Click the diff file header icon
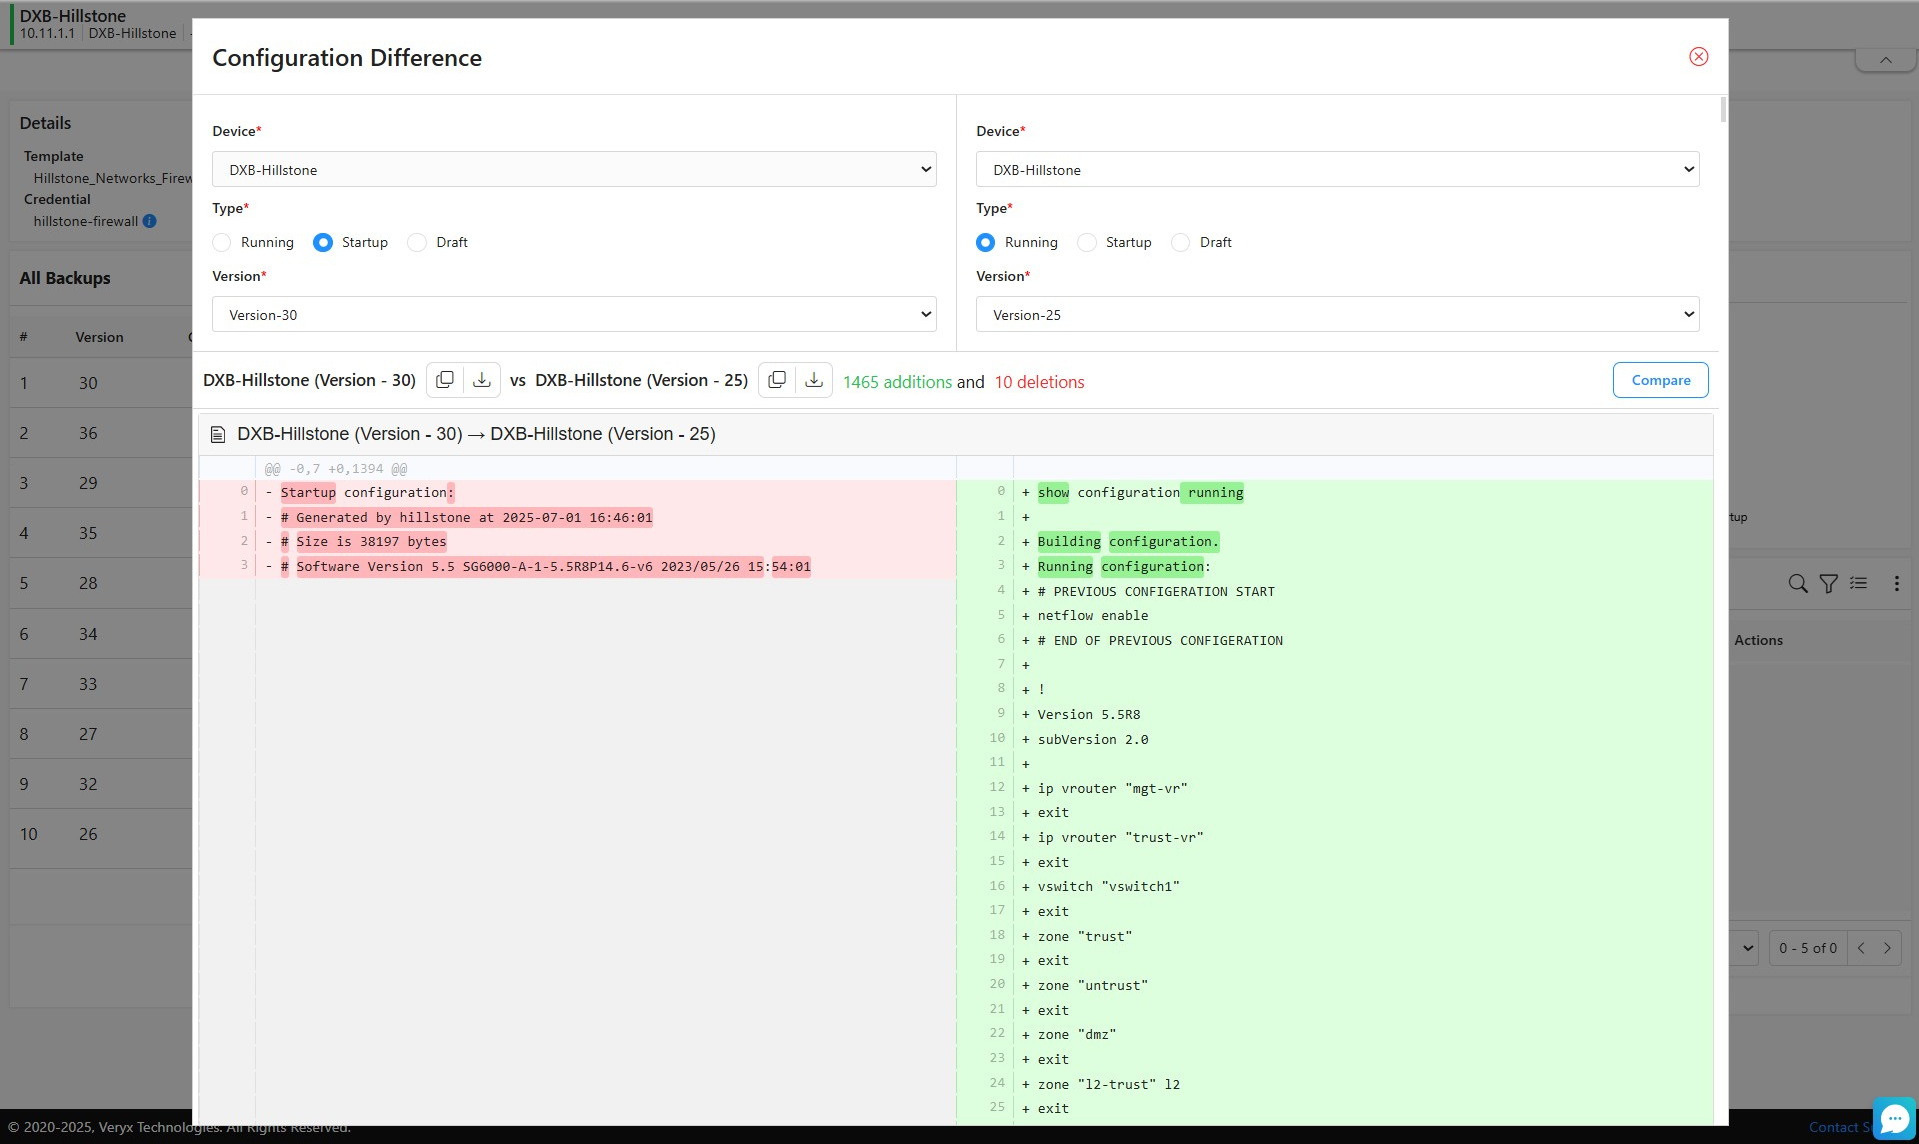This screenshot has height=1144, width=1919. [218, 435]
